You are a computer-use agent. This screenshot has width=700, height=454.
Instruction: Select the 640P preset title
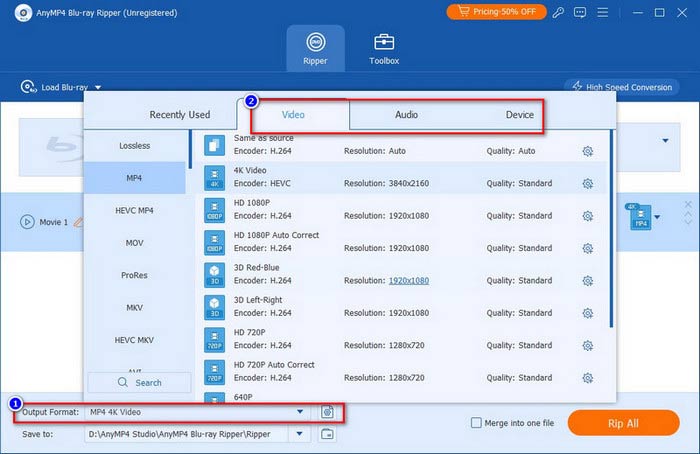[x=243, y=397]
